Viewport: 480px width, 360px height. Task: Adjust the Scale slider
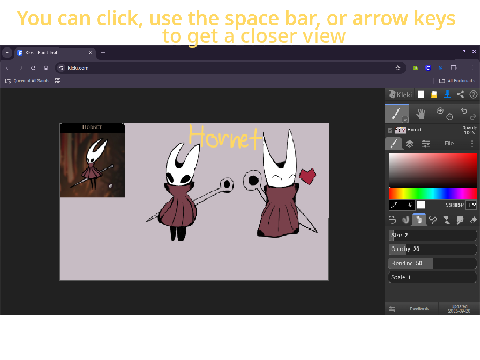[x=433, y=277]
